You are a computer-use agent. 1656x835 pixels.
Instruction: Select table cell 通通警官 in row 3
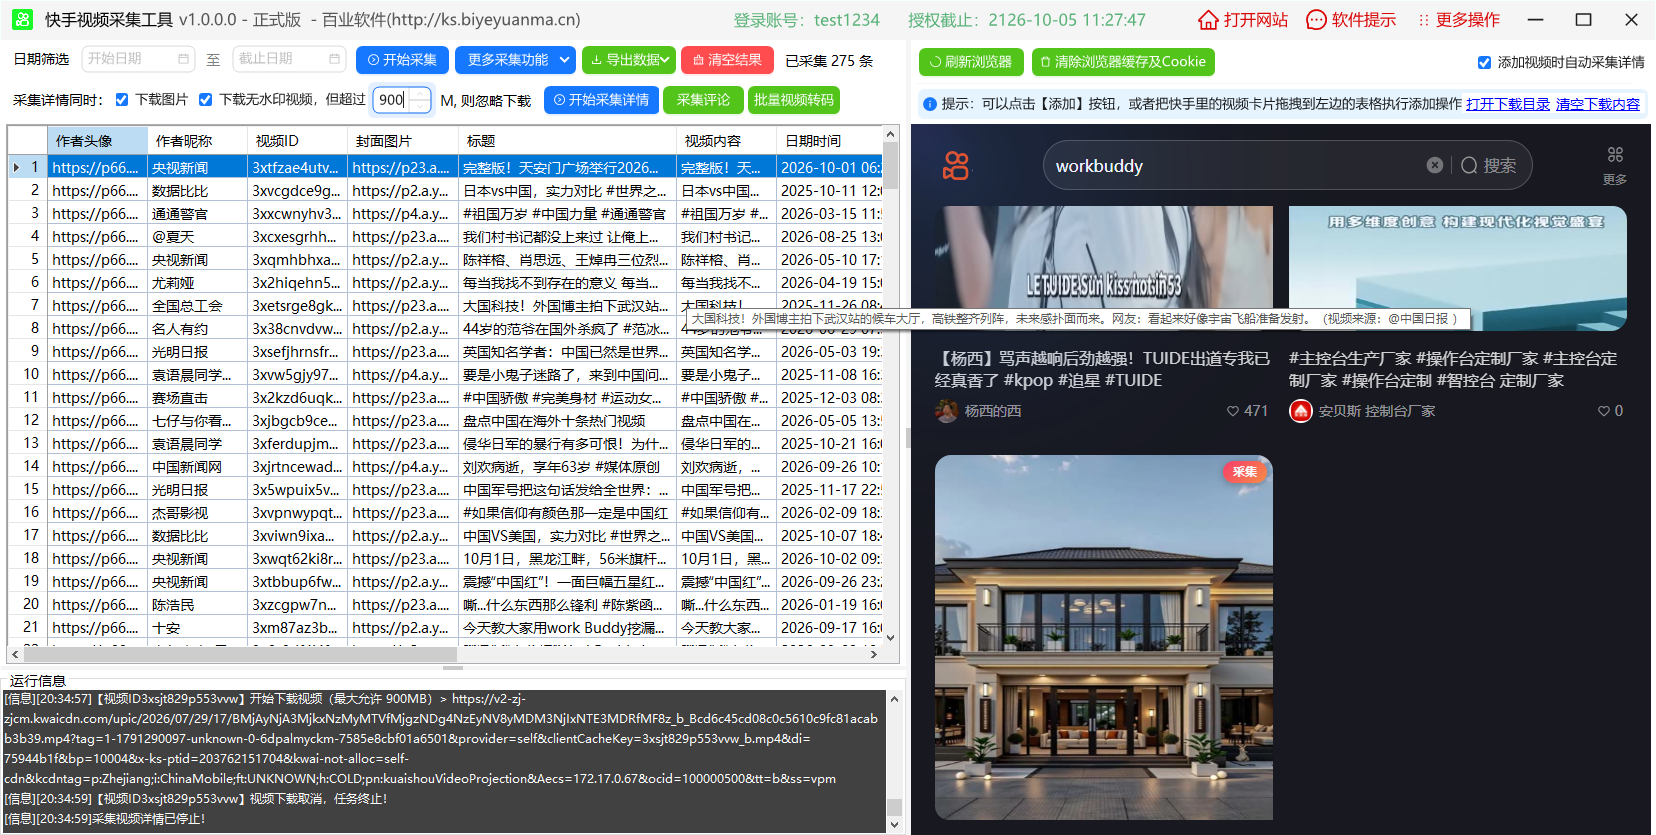(x=198, y=214)
